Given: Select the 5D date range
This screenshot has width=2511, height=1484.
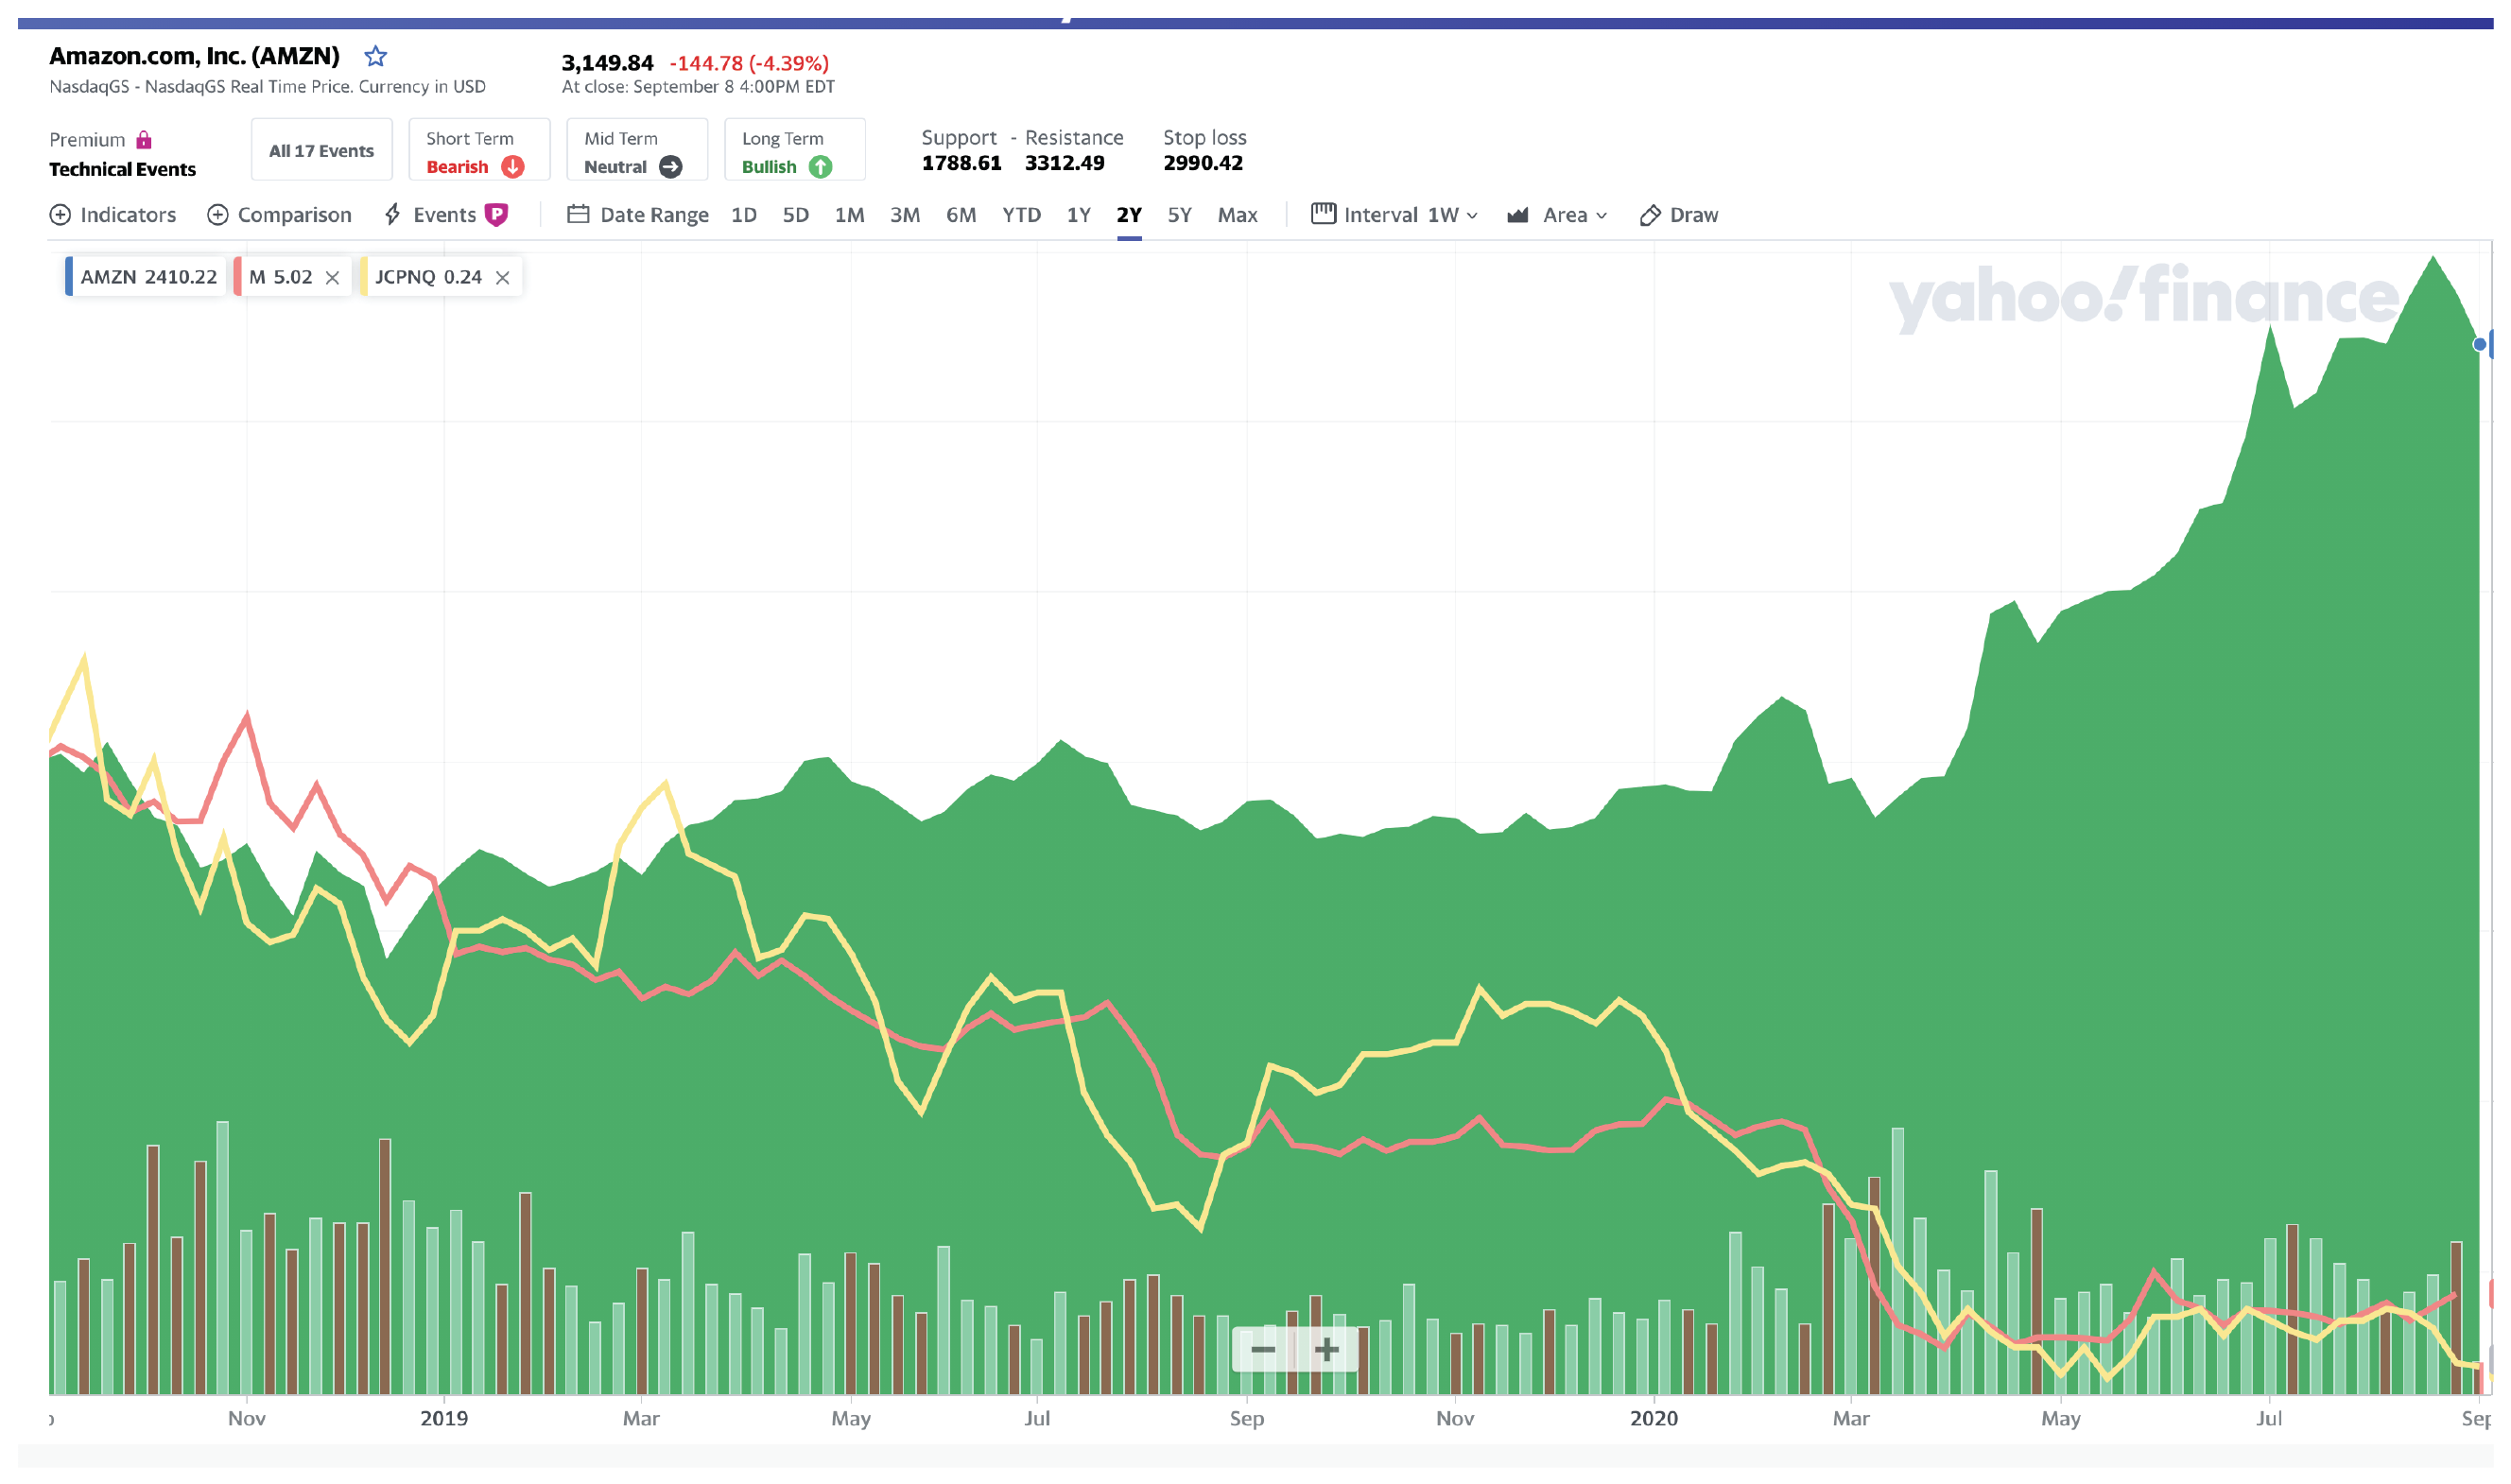Looking at the screenshot, I should (x=795, y=215).
